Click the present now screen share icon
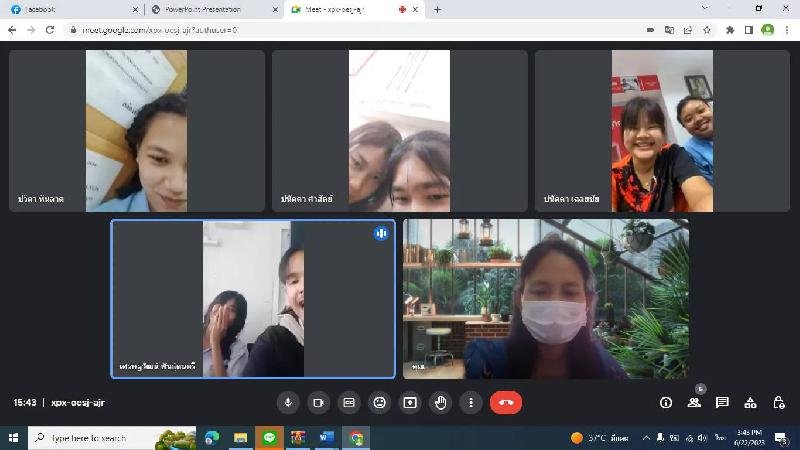The image size is (800, 450). (x=410, y=402)
